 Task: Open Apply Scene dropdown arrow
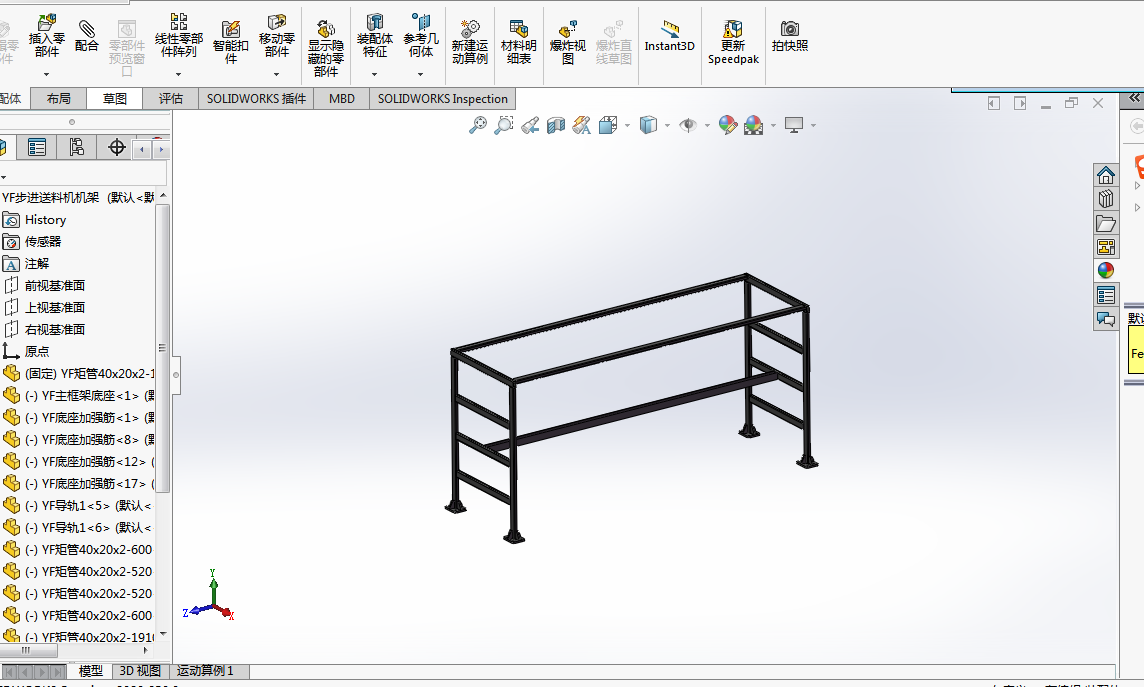pos(773,125)
